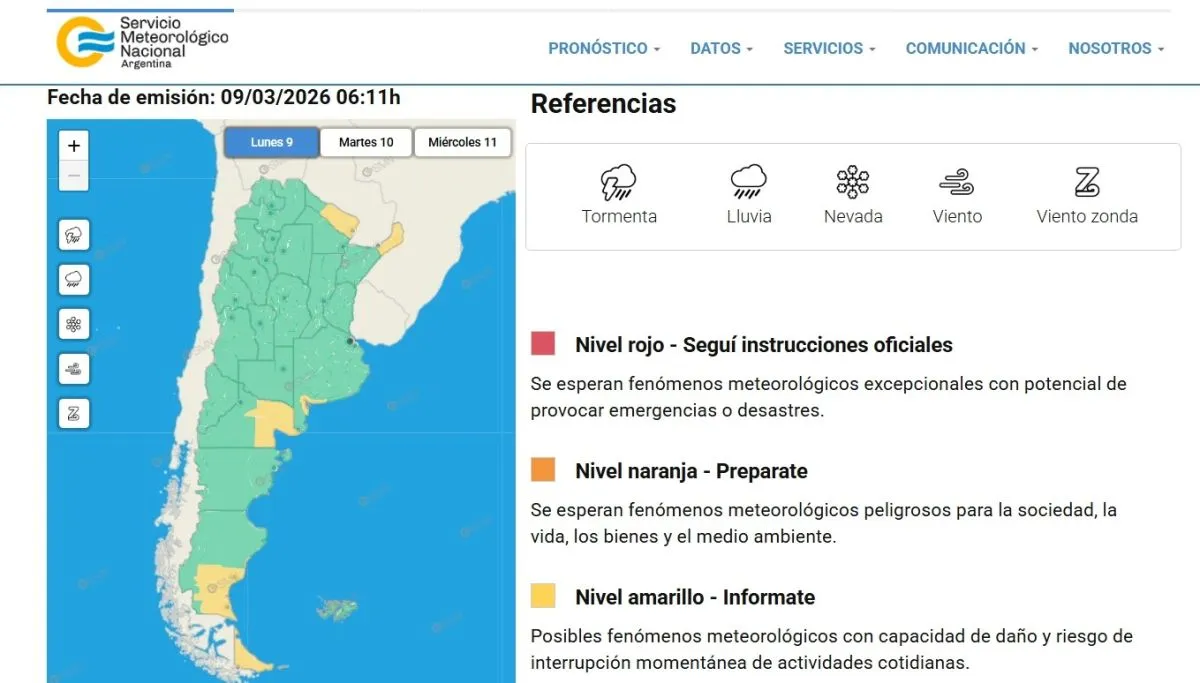Click the Servicio Meteorológico Nacional logo
1200x683 pixels.
[140, 41]
